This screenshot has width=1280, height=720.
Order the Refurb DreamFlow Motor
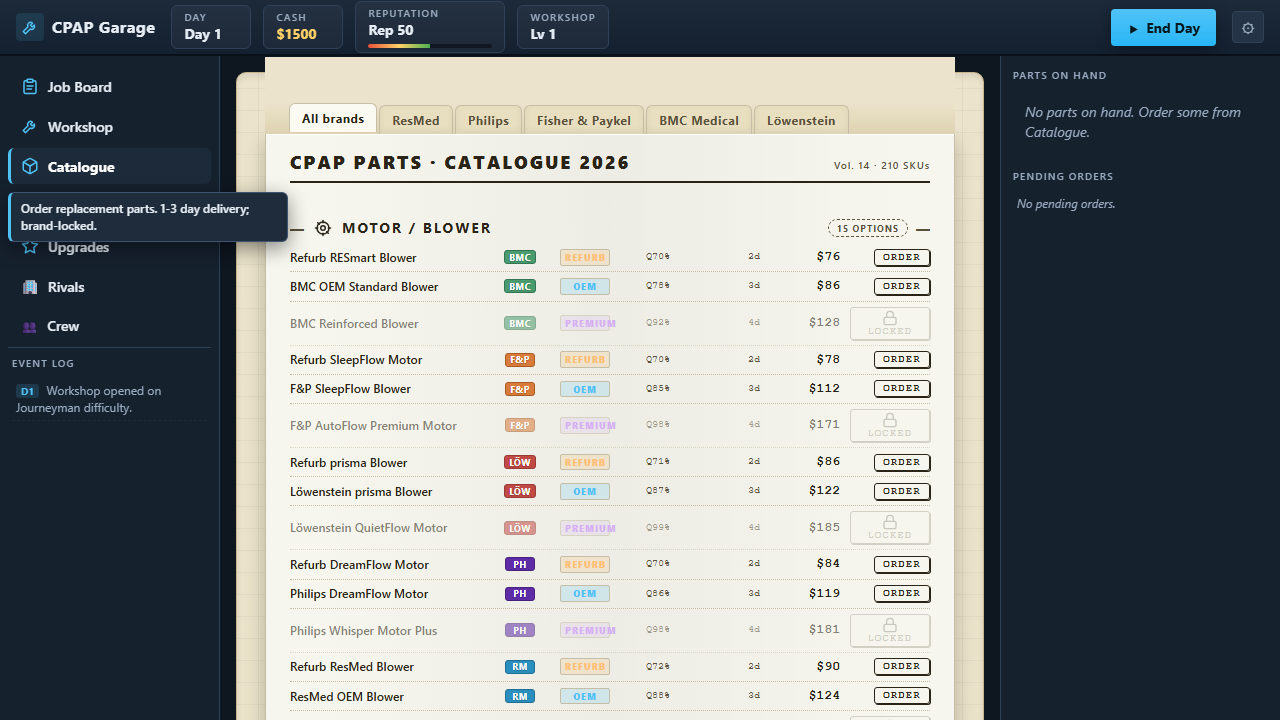pos(902,564)
